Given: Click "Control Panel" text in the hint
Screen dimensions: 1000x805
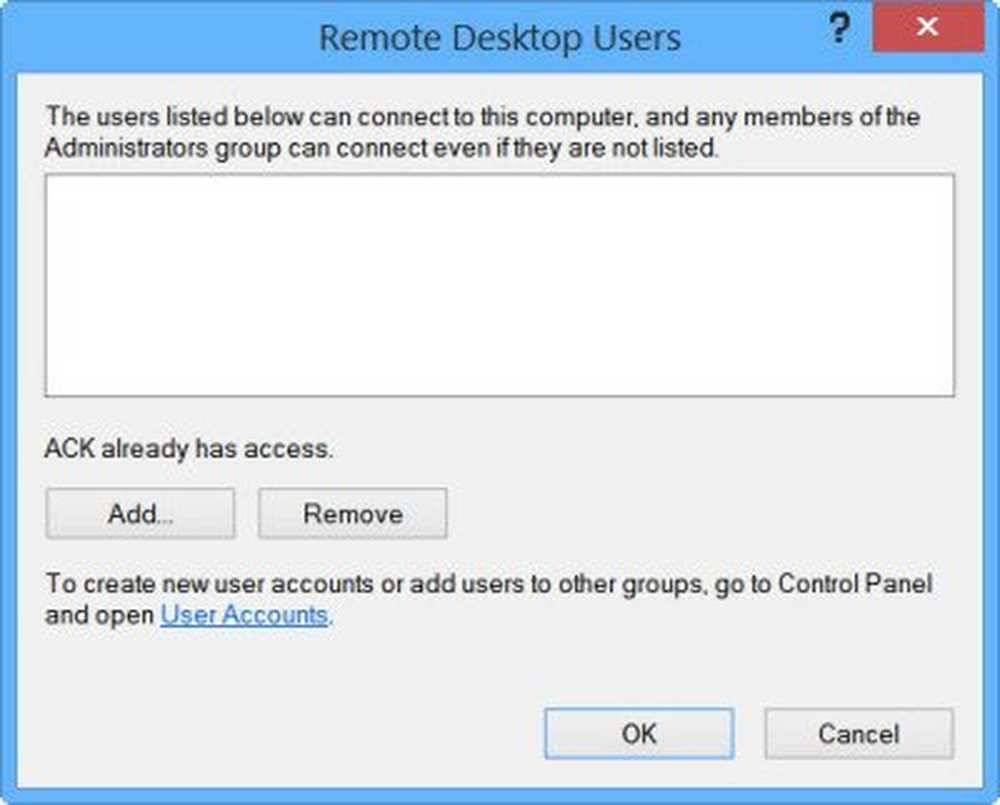Looking at the screenshot, I should point(869,583).
